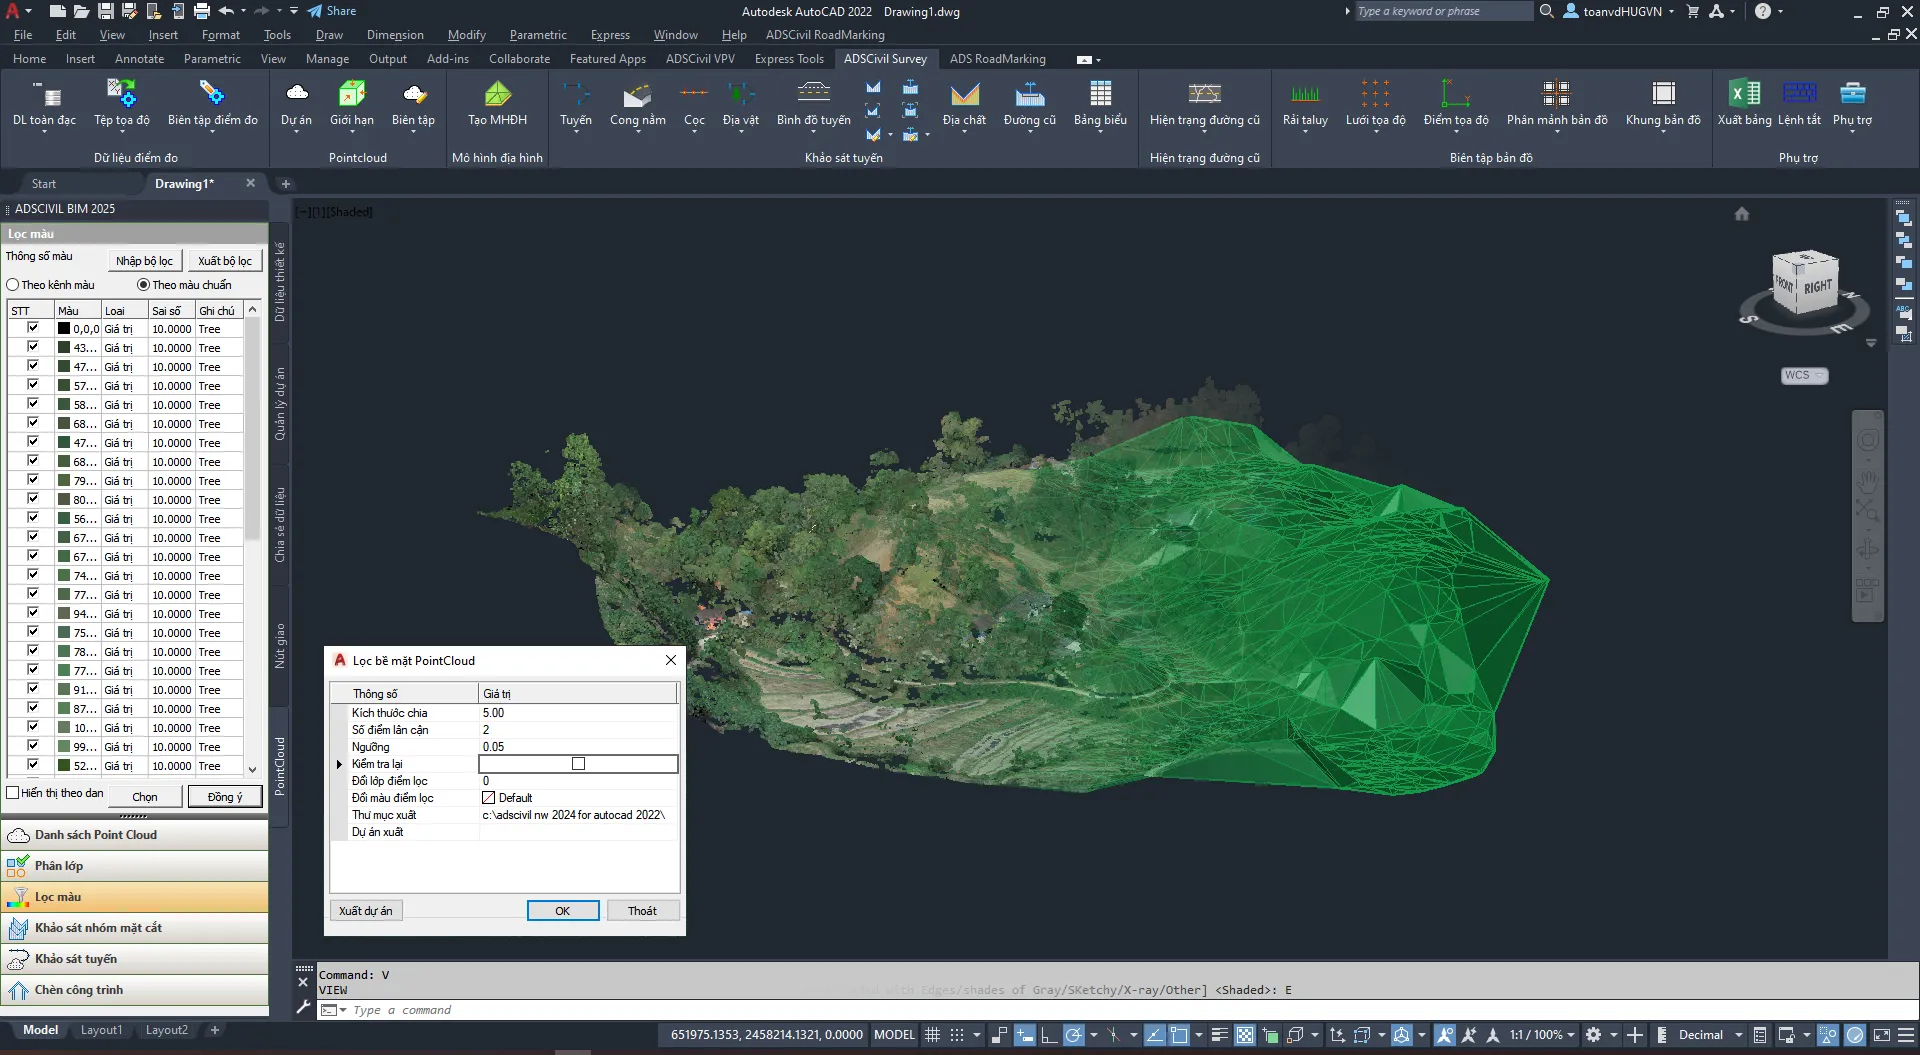Viewport: 1920px width, 1055px height.
Task: Click the Nhập bộ lọc button
Action: 144,261
